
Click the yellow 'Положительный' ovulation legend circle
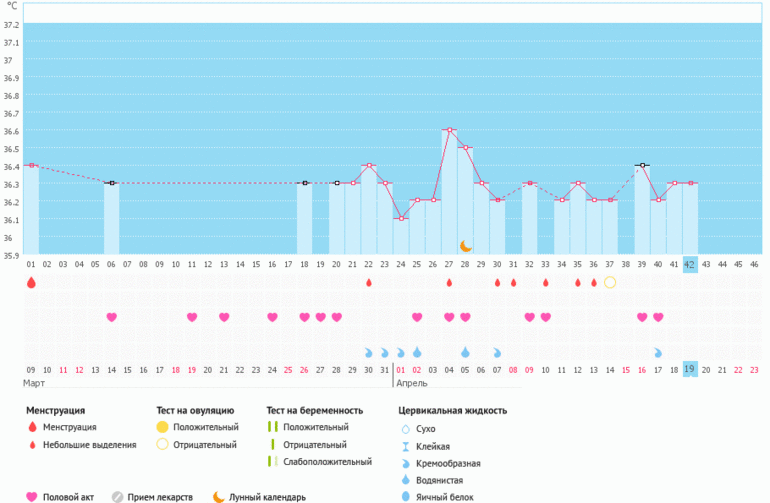(x=163, y=427)
